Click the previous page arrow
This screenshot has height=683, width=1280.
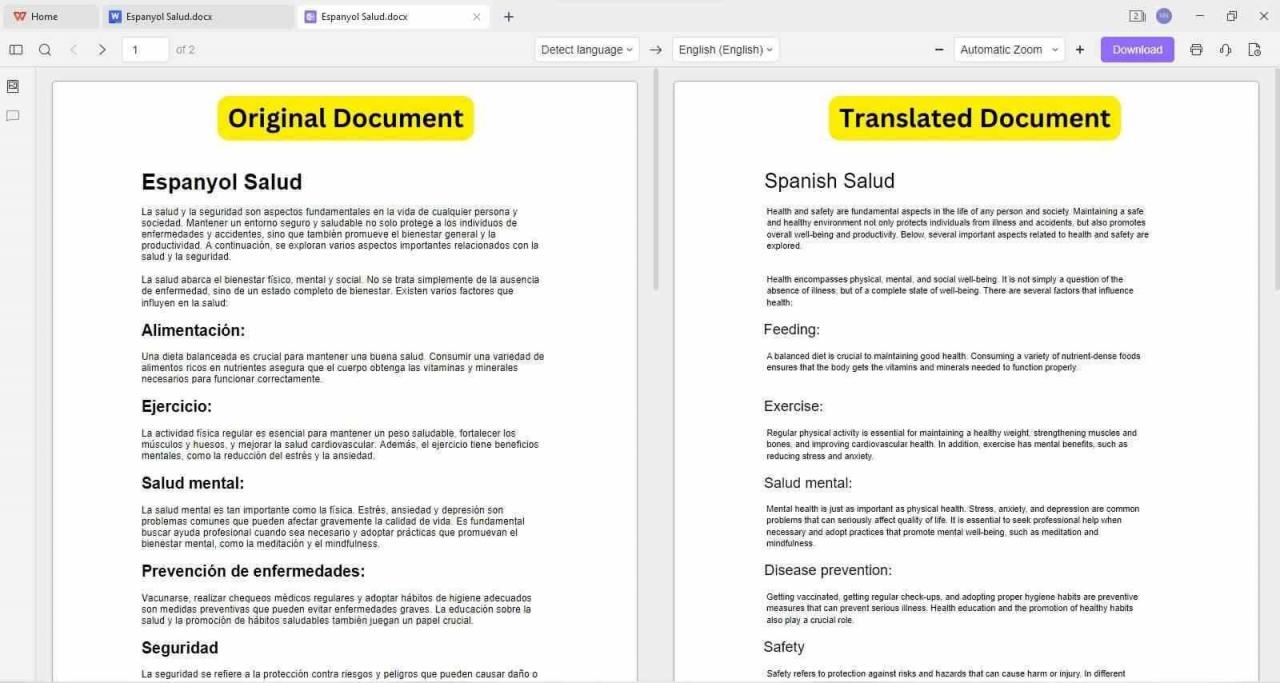coord(75,49)
